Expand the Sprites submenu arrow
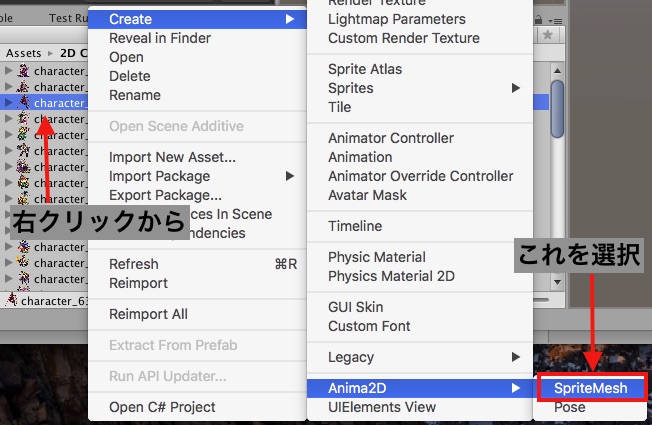The image size is (652, 425). pos(516,88)
